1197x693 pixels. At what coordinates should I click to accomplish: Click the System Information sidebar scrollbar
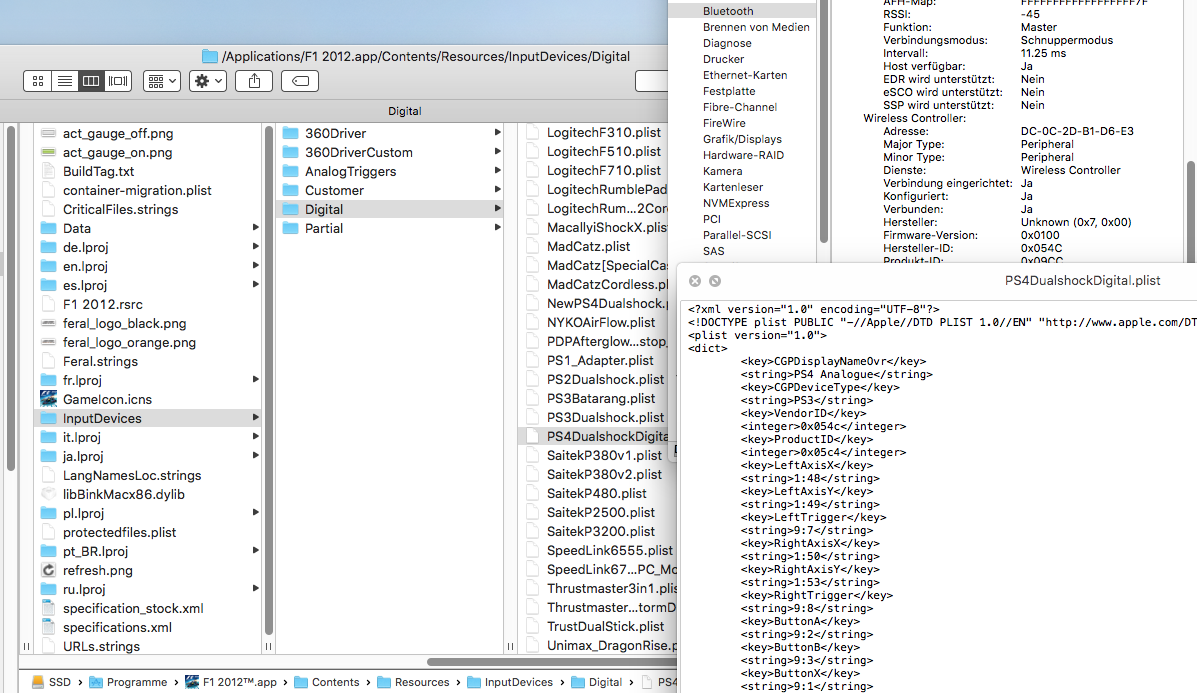tap(824, 122)
